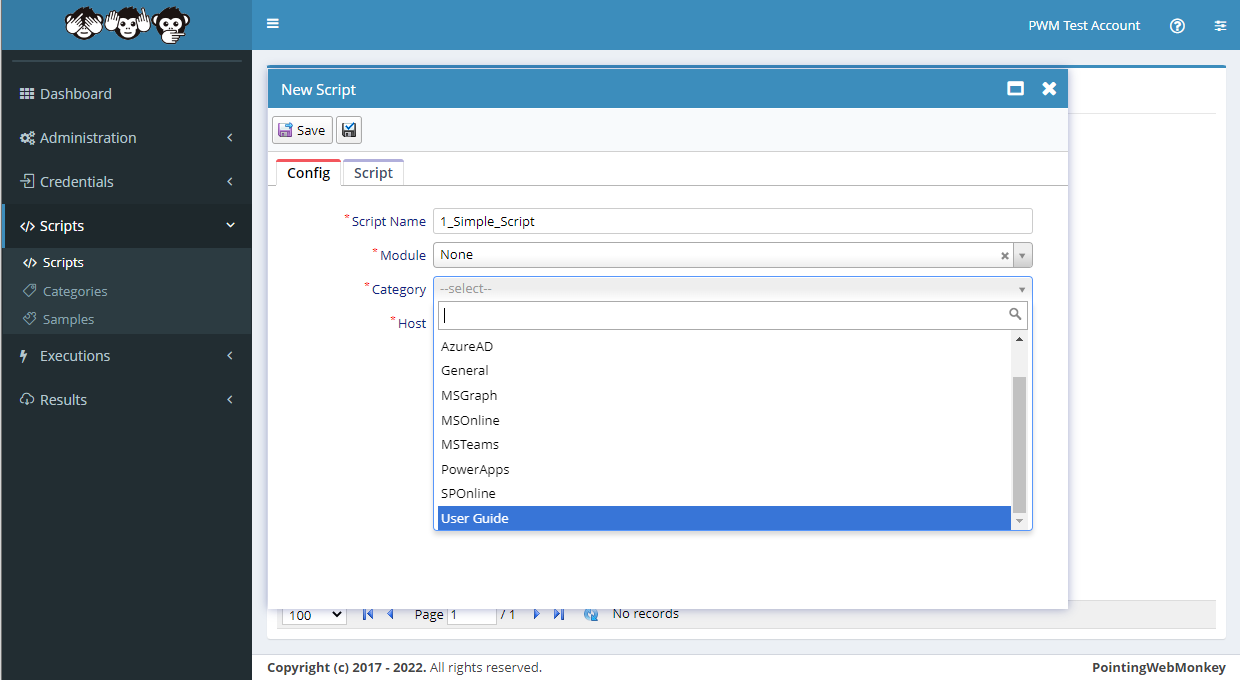Viewport: 1240px width, 680px height.
Task: Open Categories in the sidebar
Action: click(x=75, y=291)
